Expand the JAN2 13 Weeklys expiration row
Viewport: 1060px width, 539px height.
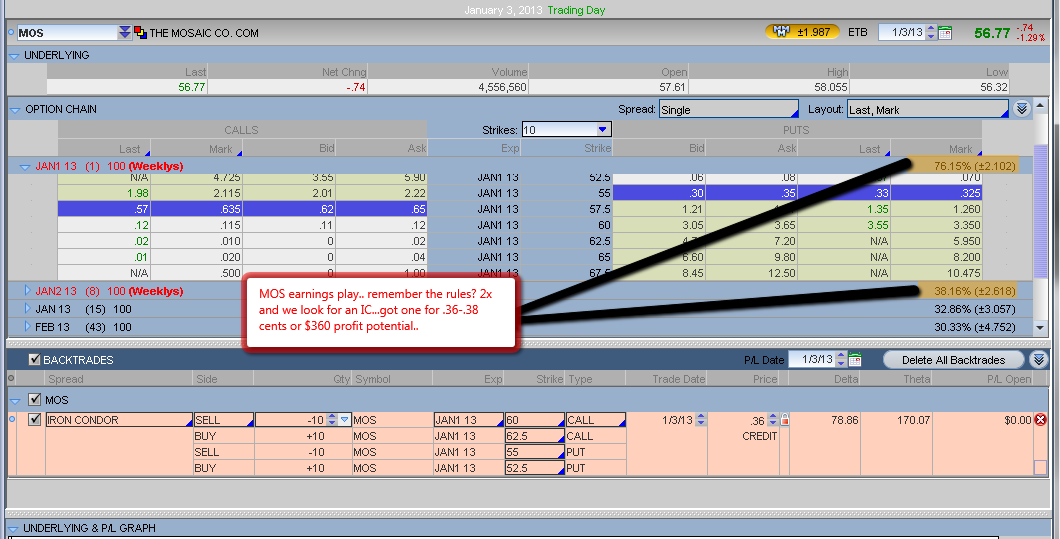pyautogui.click(x=27, y=291)
